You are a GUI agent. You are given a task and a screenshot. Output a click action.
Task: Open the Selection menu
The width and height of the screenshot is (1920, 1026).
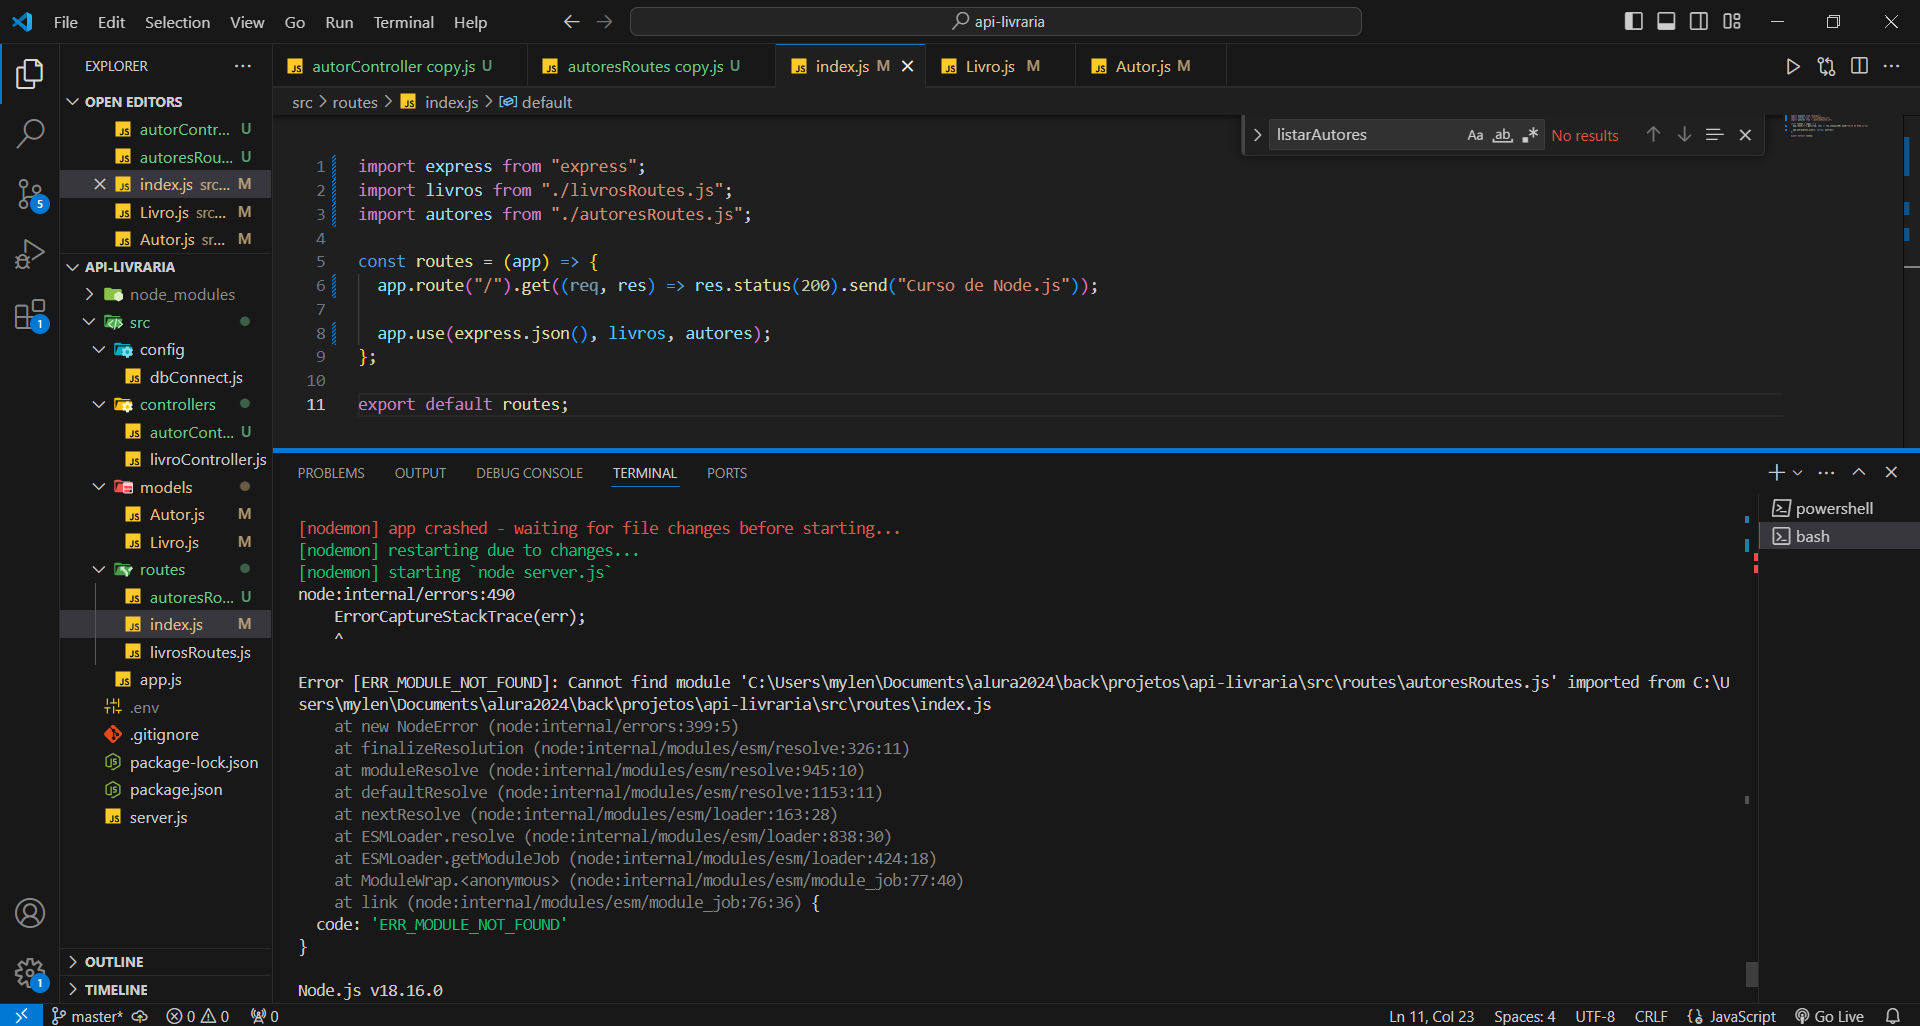(x=177, y=22)
